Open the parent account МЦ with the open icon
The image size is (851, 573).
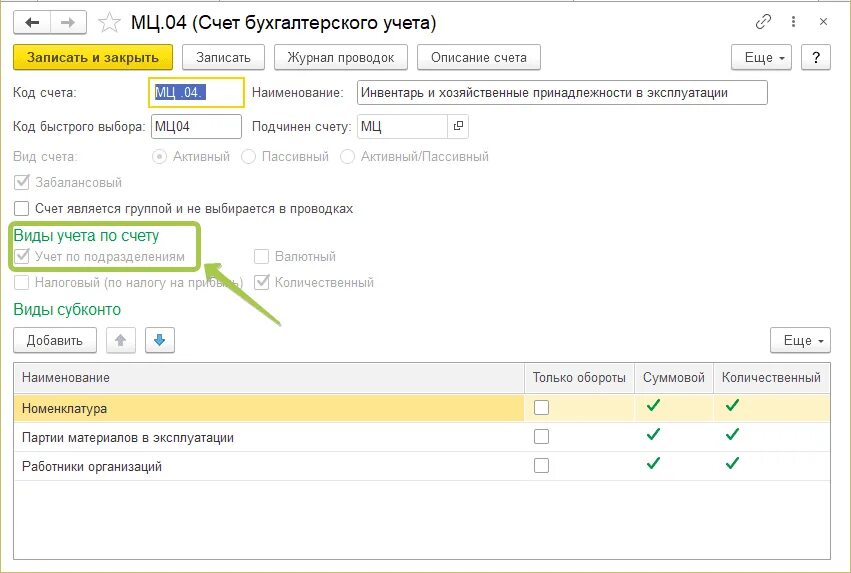coord(458,126)
